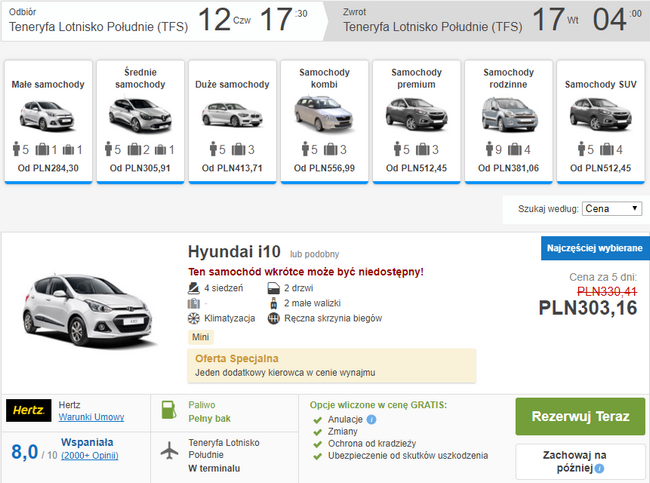This screenshot has height=483, width=650.
Task: Select the Duże samochody category card
Action: click(x=232, y=121)
